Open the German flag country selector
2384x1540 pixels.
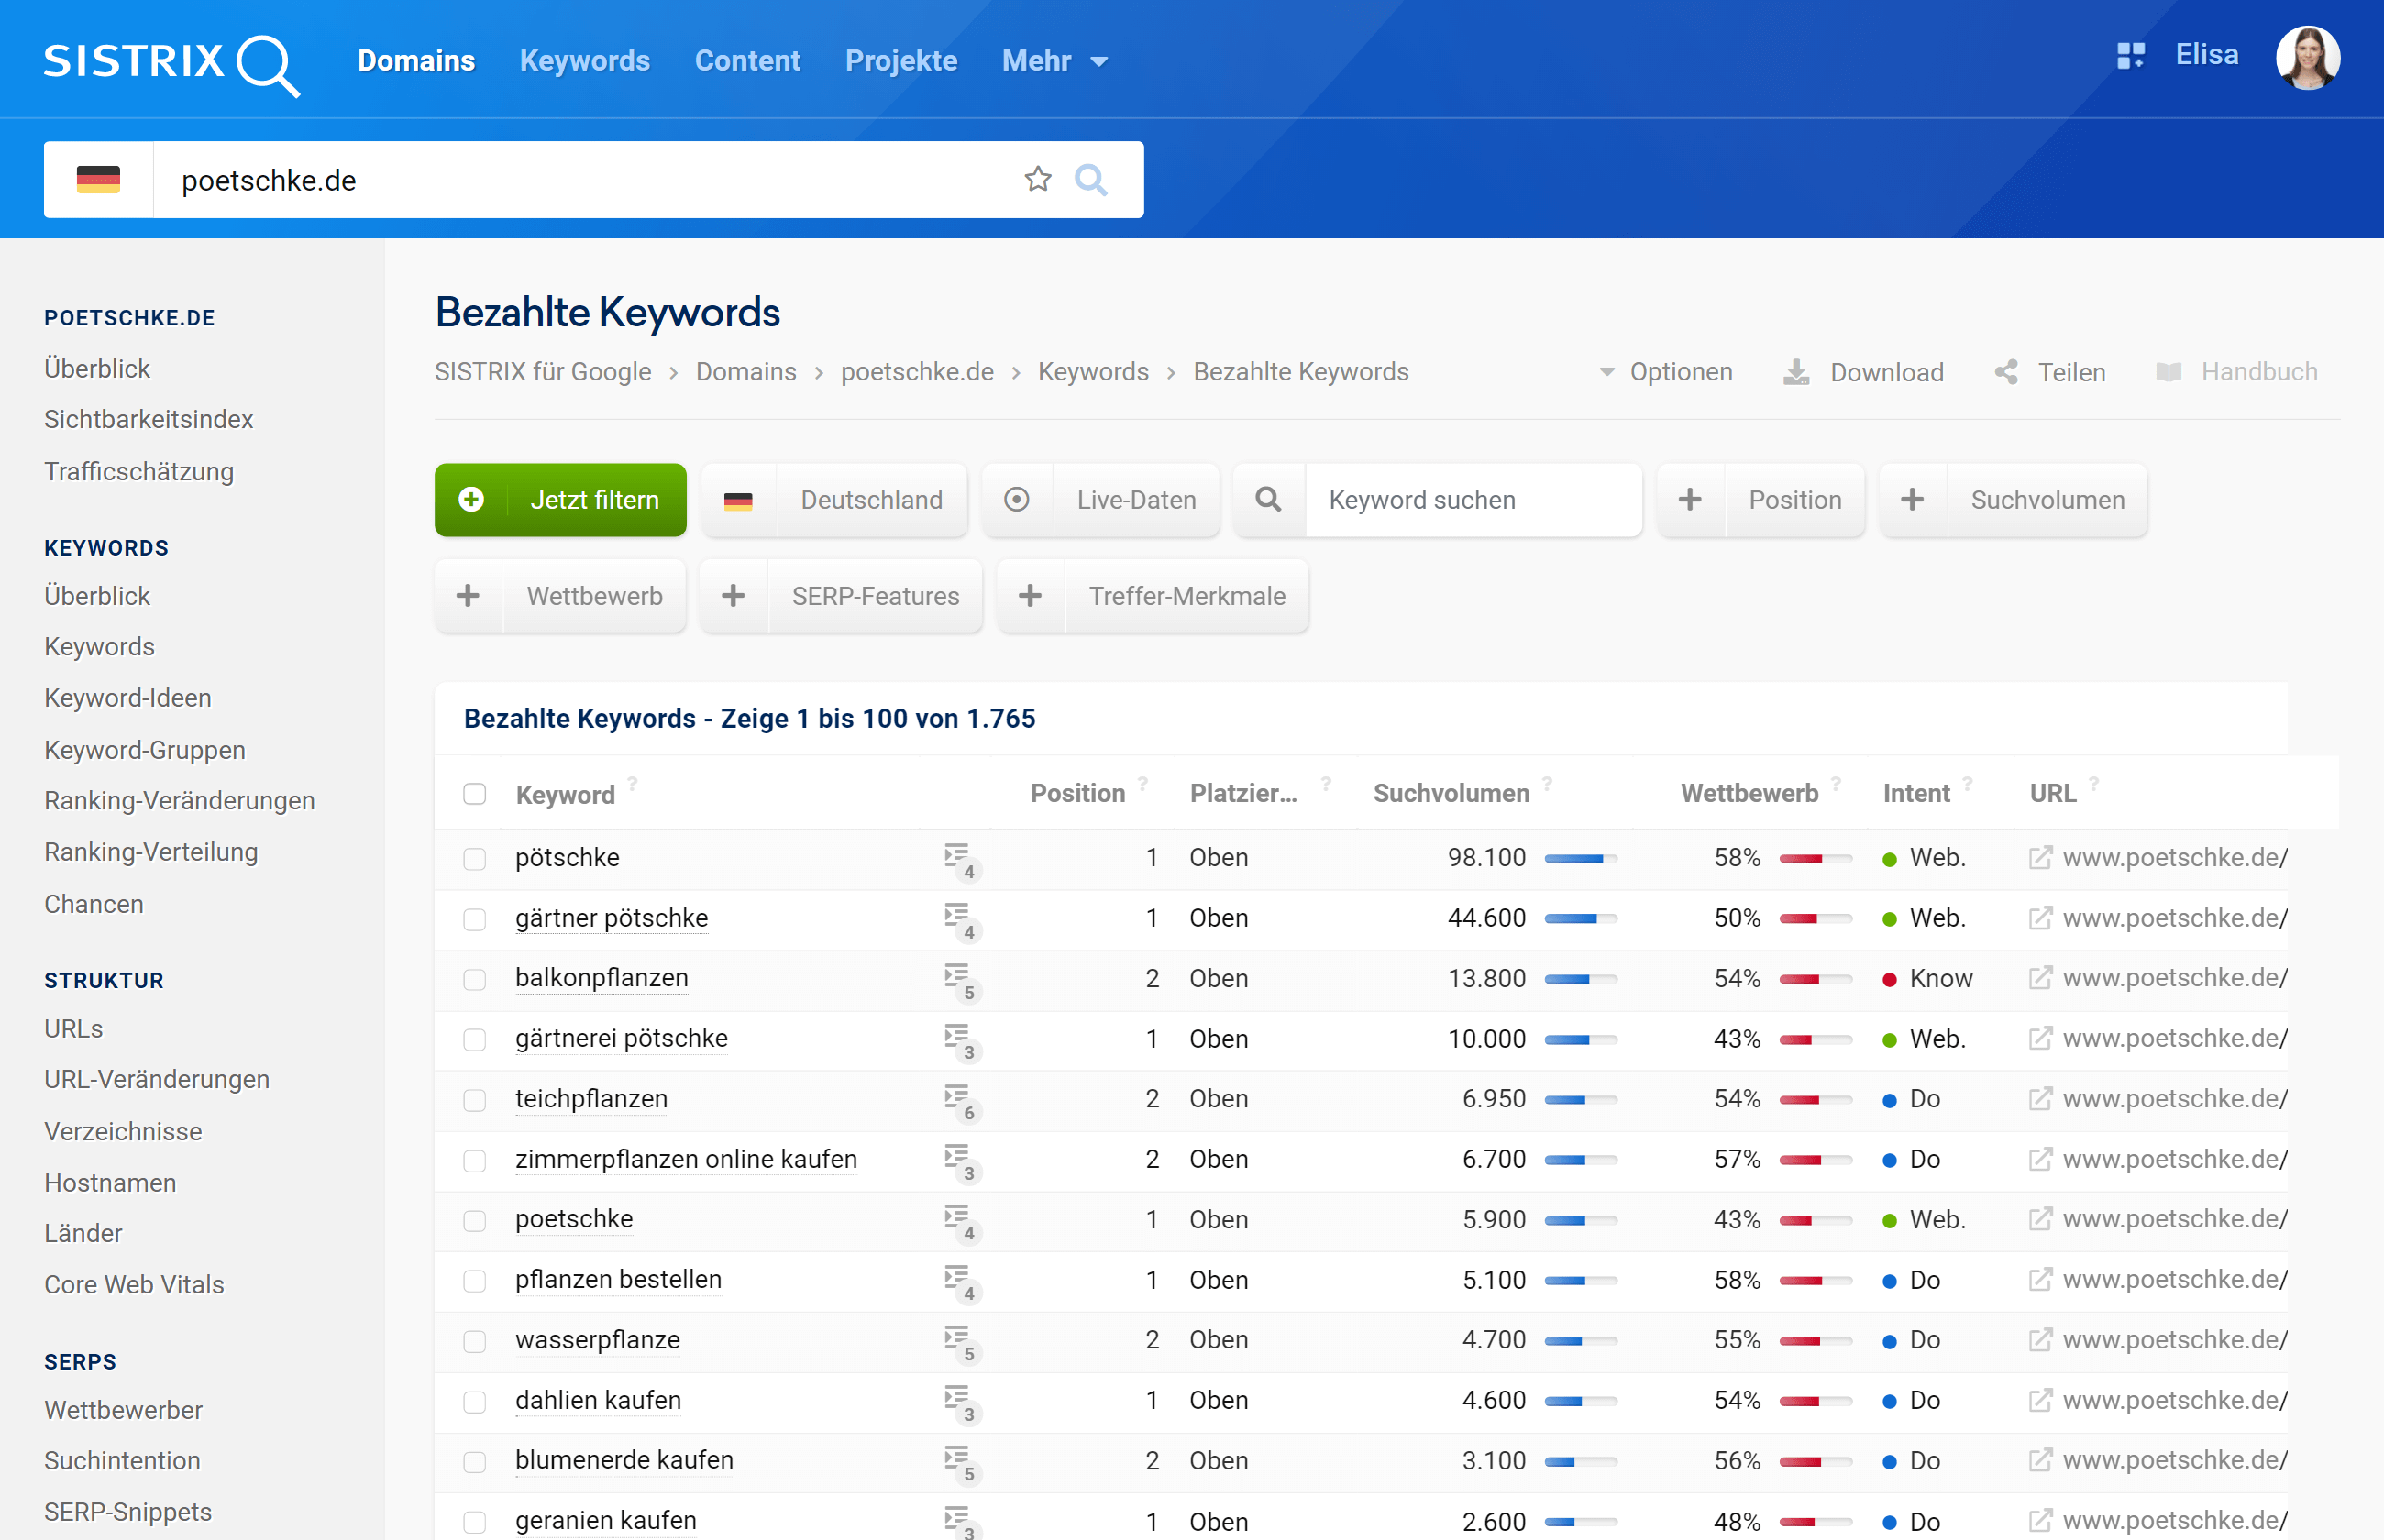[98, 180]
